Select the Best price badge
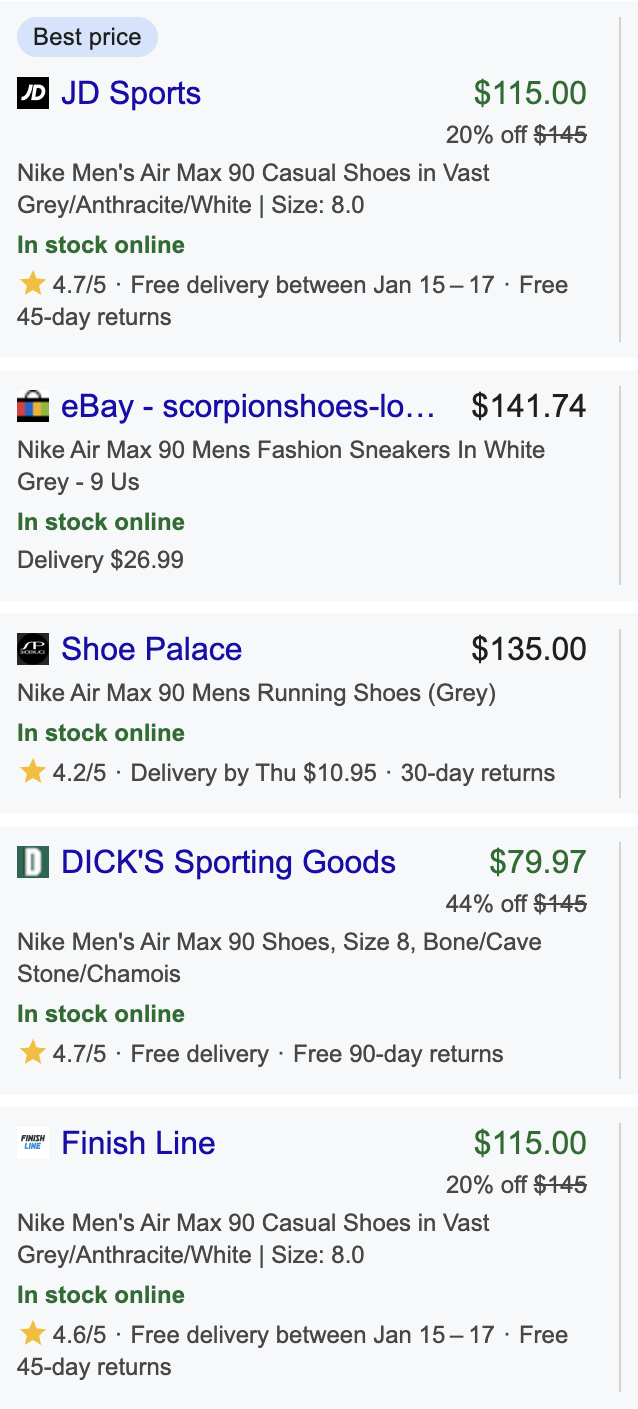 click(85, 37)
